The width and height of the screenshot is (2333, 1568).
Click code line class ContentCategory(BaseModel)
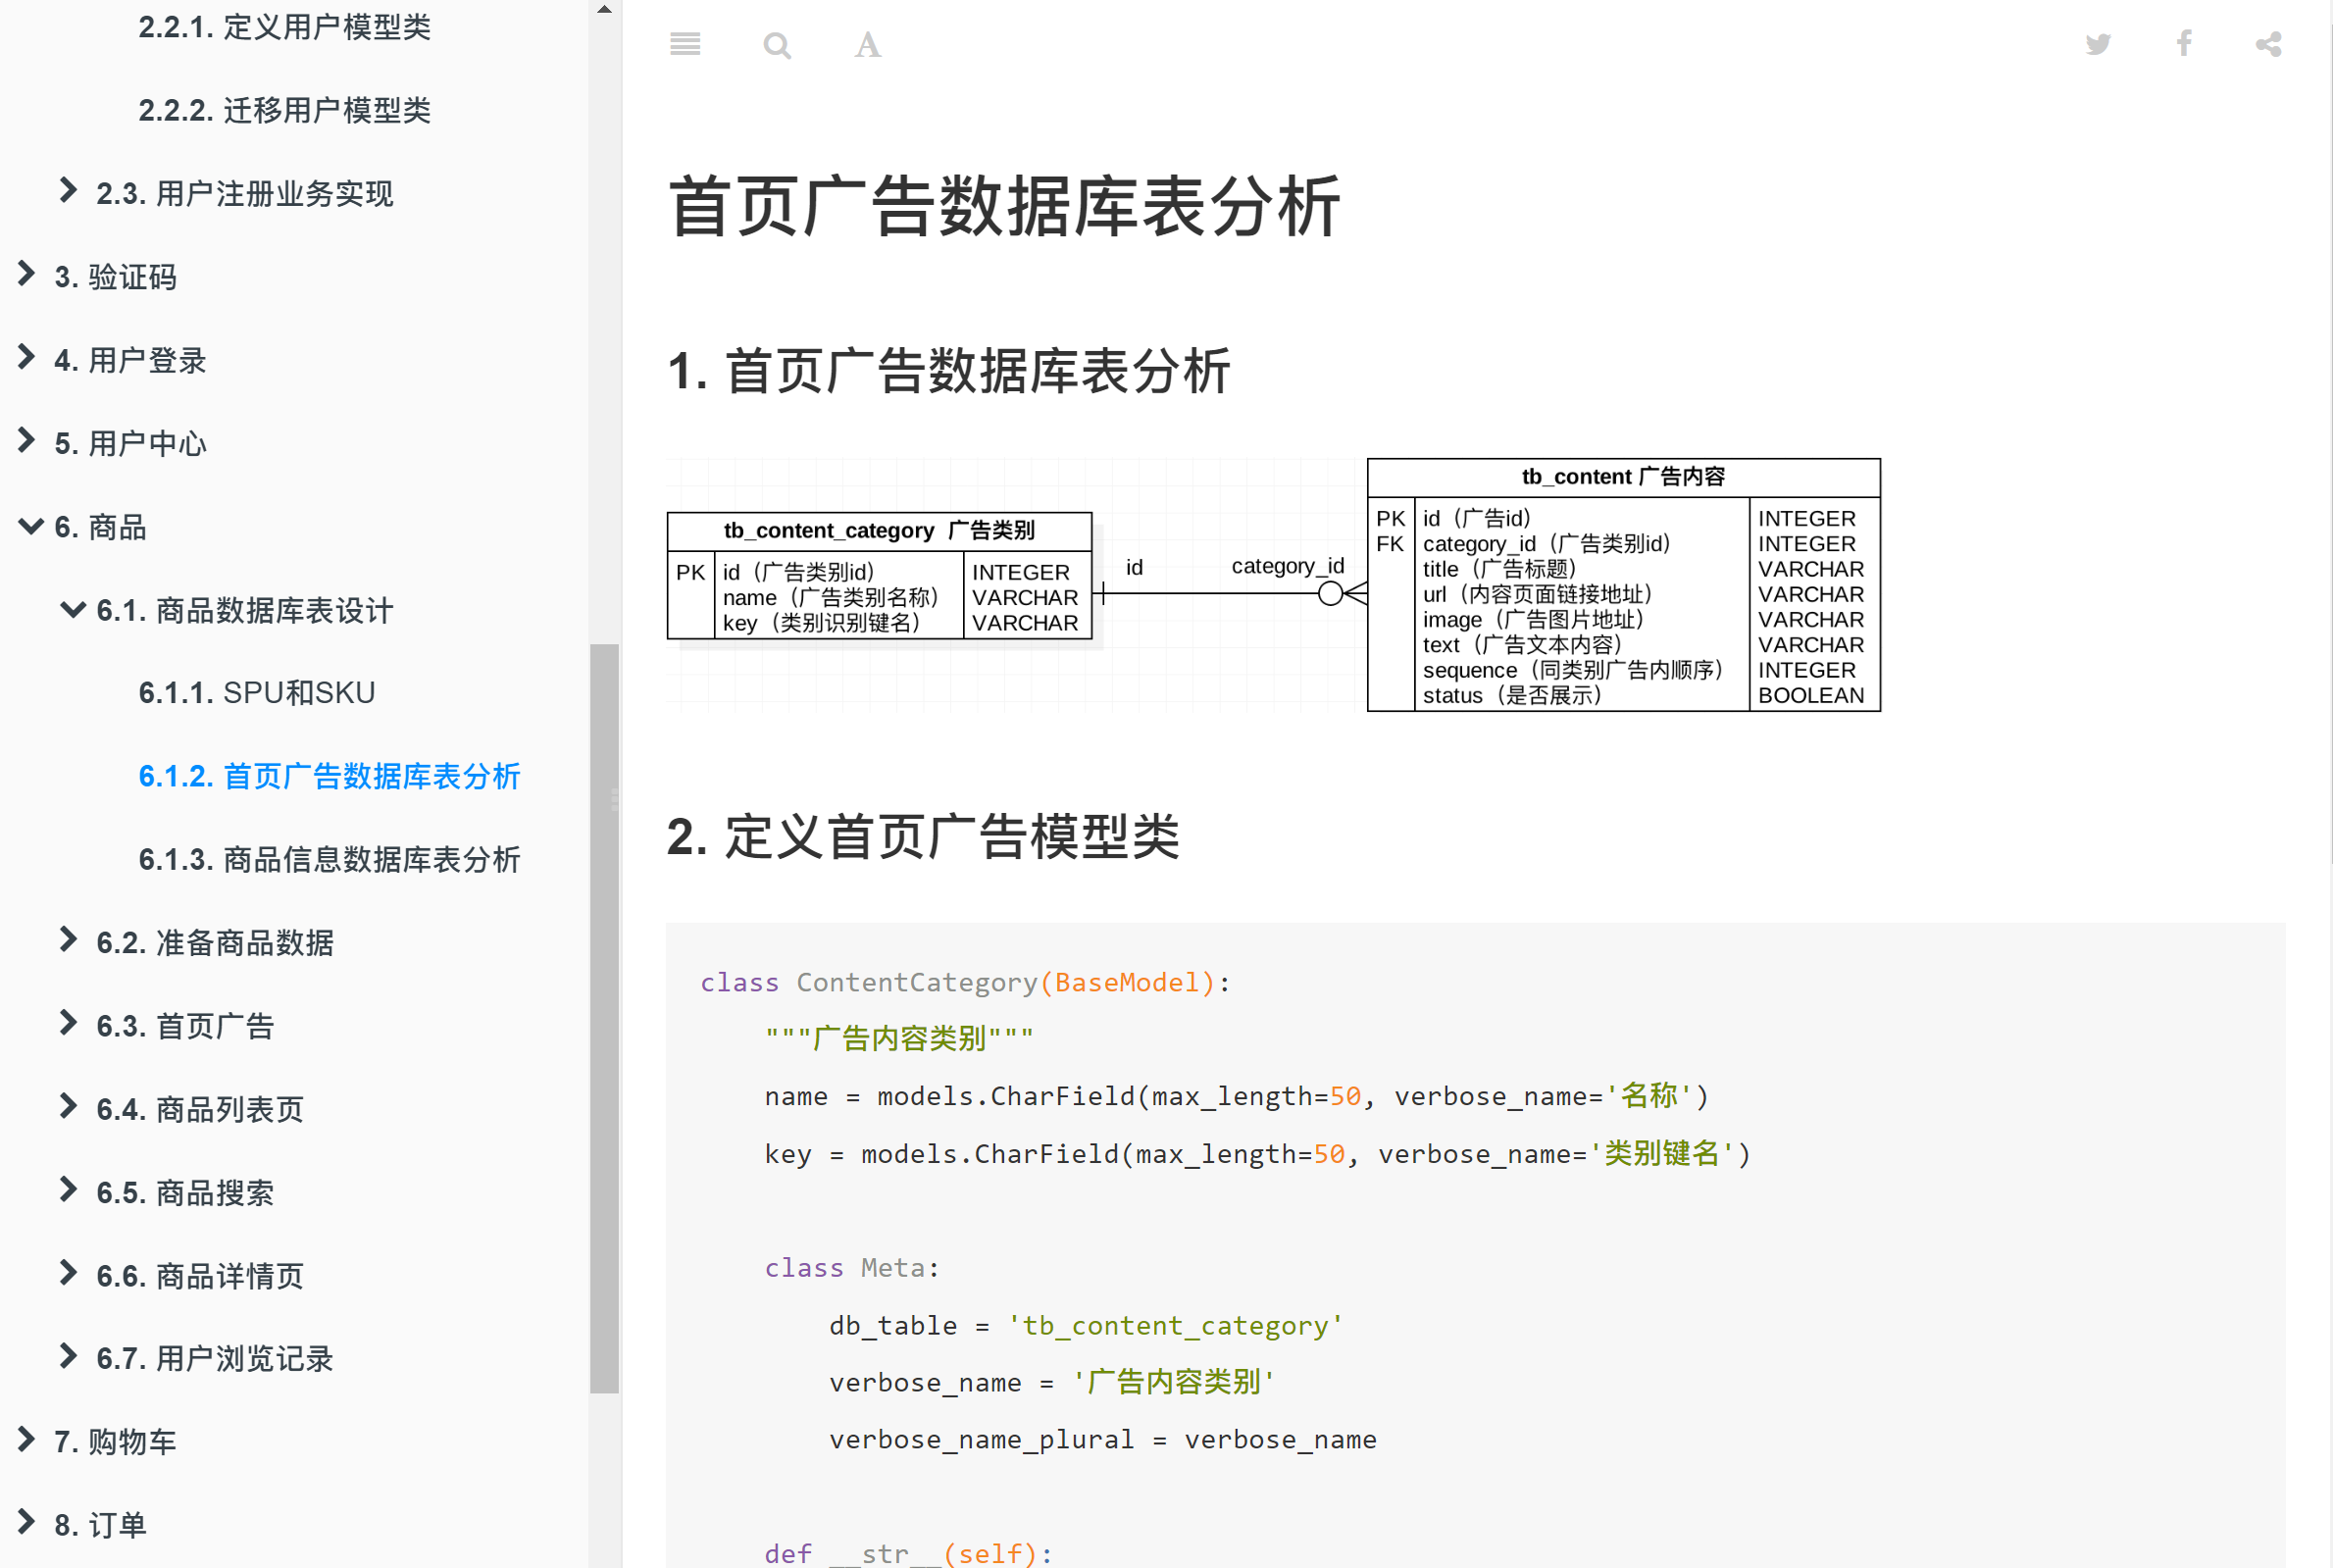(965, 983)
